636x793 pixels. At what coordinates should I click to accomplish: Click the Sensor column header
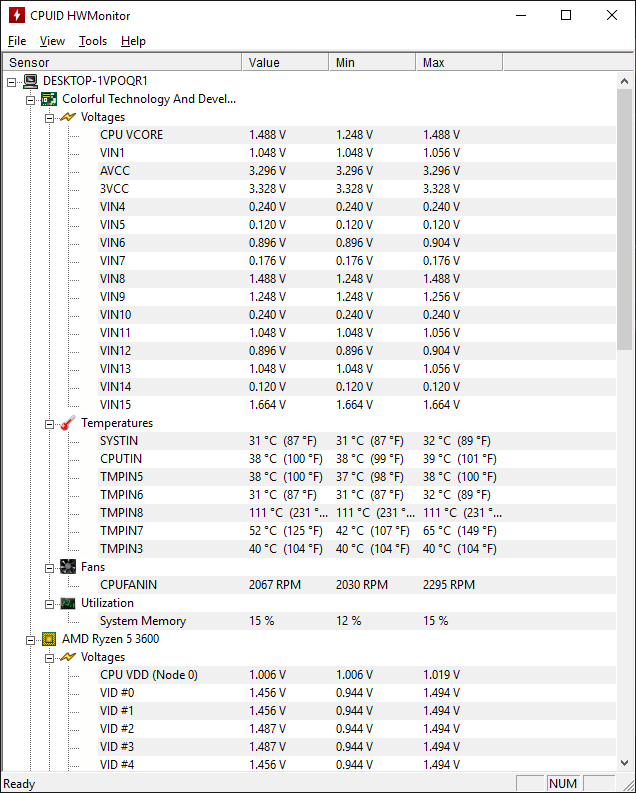tap(122, 62)
